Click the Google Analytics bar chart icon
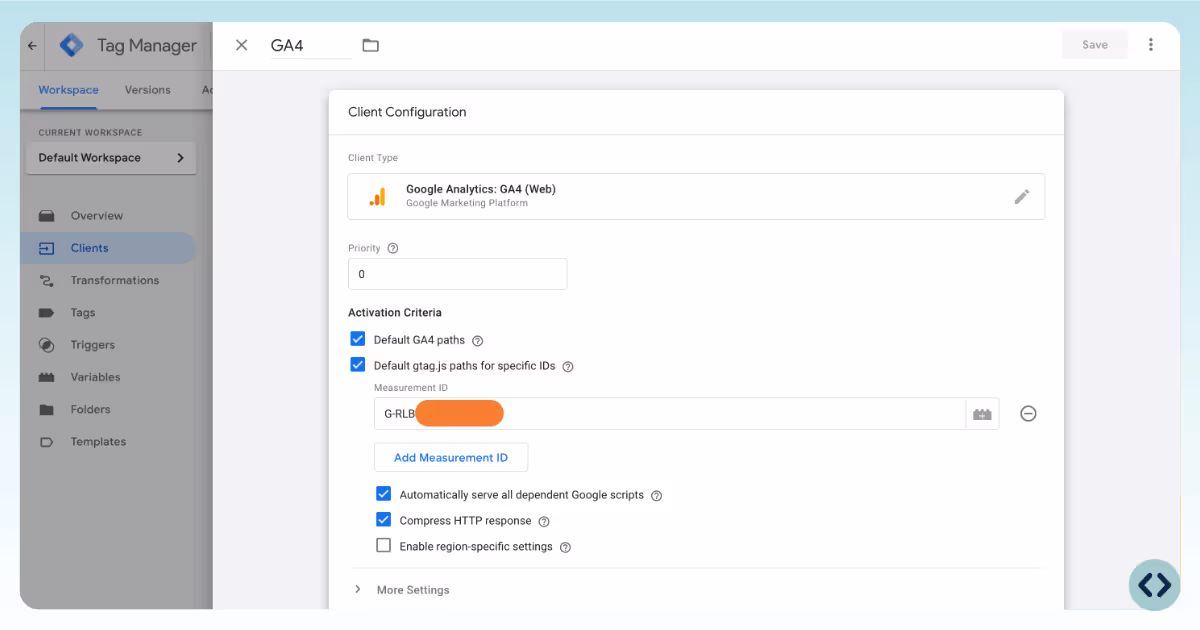Screen dimensions: 1200x630 click(377, 197)
